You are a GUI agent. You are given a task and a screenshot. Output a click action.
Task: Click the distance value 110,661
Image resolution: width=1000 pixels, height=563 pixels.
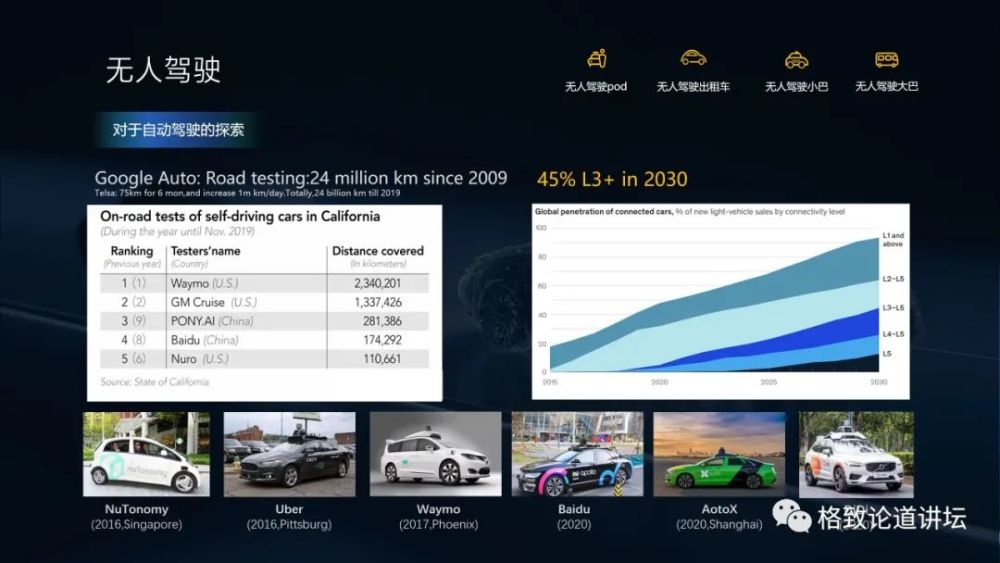click(x=383, y=359)
